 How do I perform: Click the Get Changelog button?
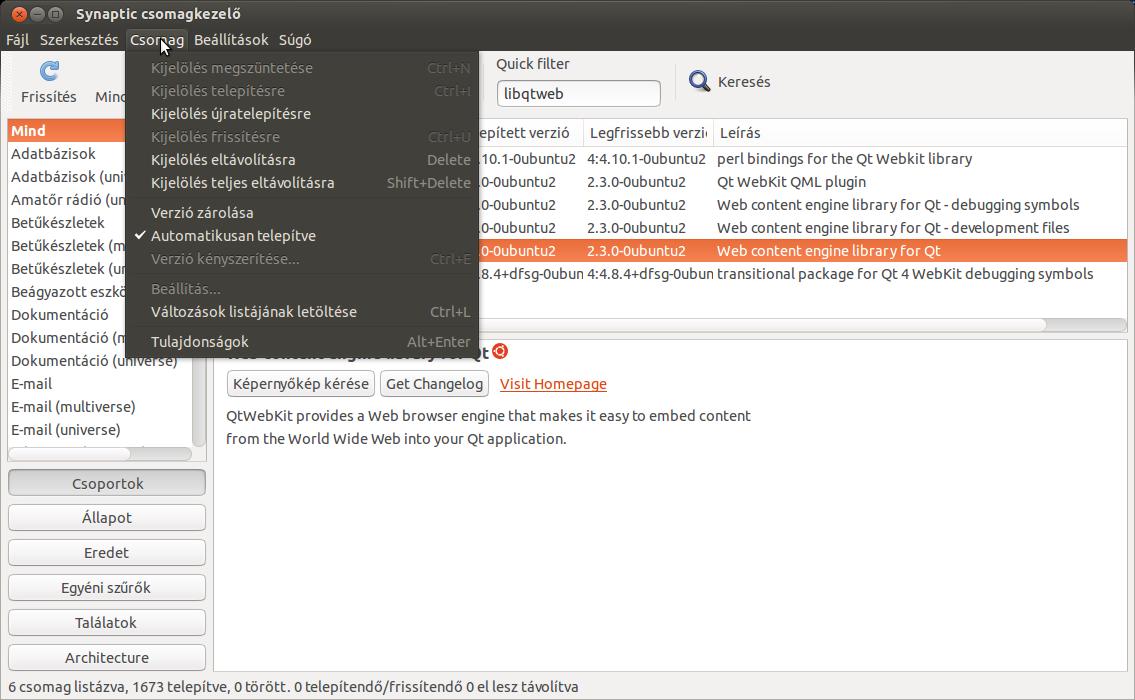[x=434, y=384]
